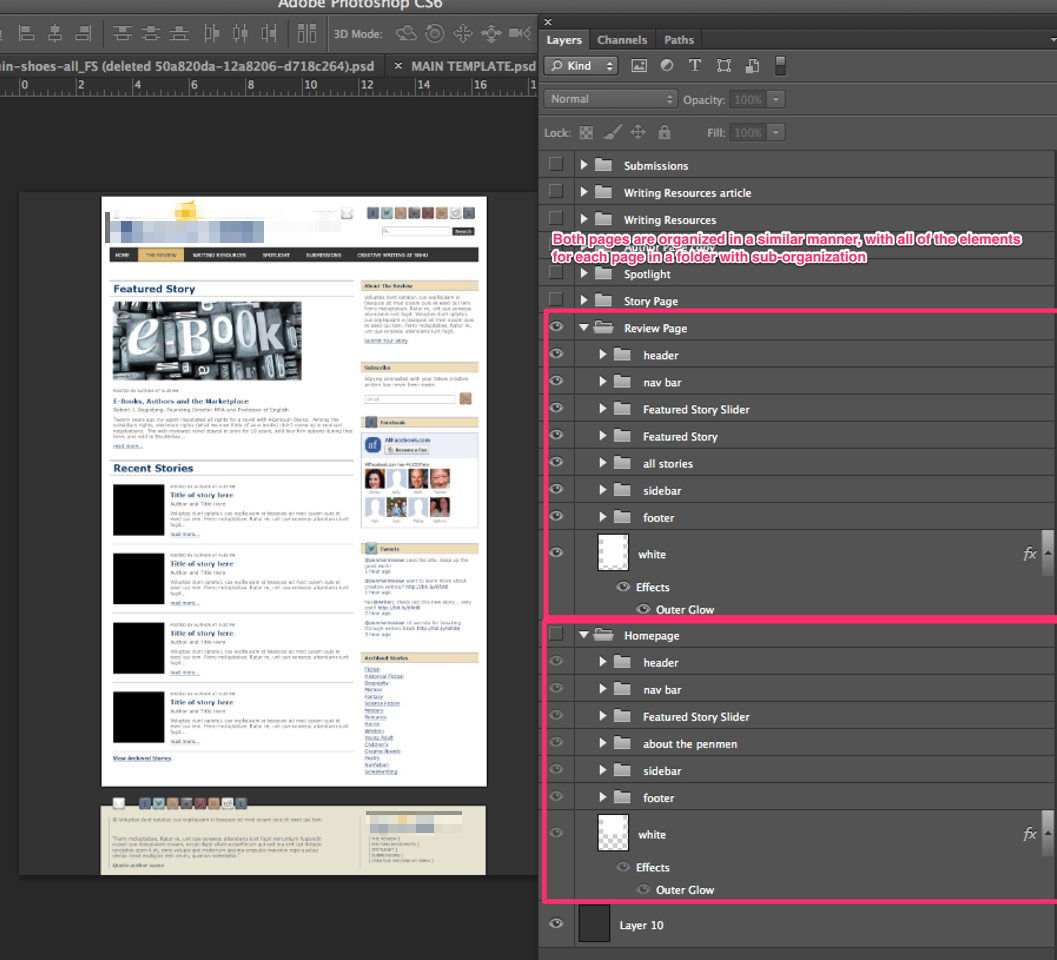Open the Normal blend mode dropdown
The height and width of the screenshot is (960, 1057).
coord(610,99)
